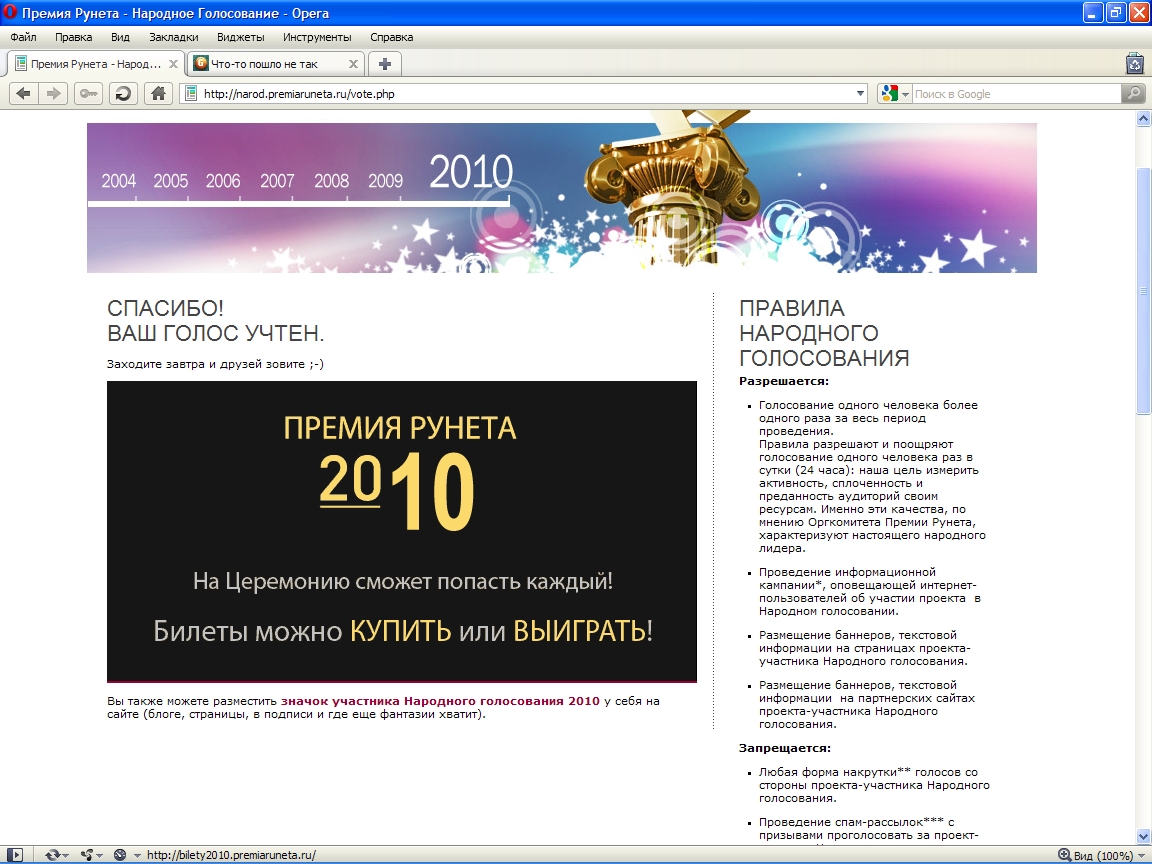Select year 2009 in header timeline
This screenshot has height=864, width=1152.
click(386, 181)
